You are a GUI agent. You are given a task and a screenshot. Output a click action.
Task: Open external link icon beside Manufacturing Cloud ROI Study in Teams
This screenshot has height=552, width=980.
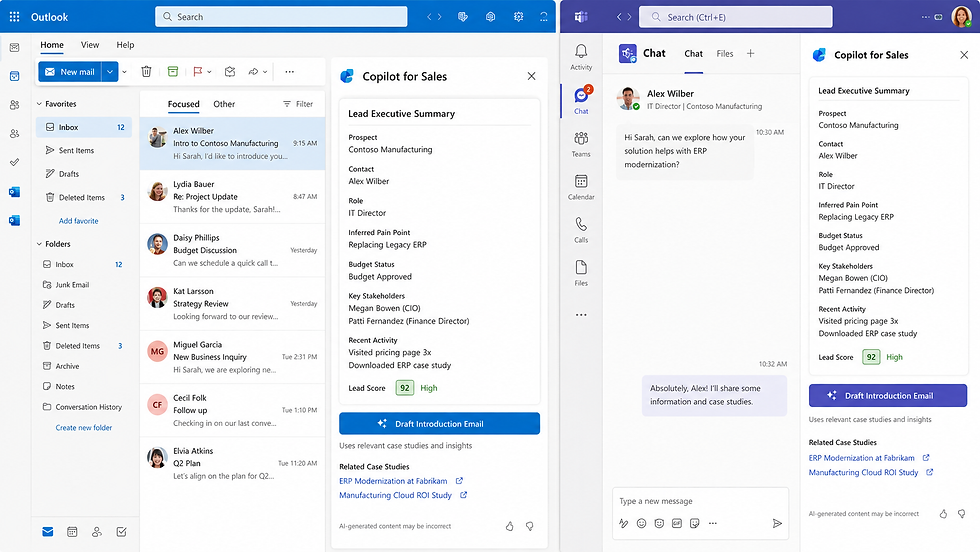[x=929, y=473]
